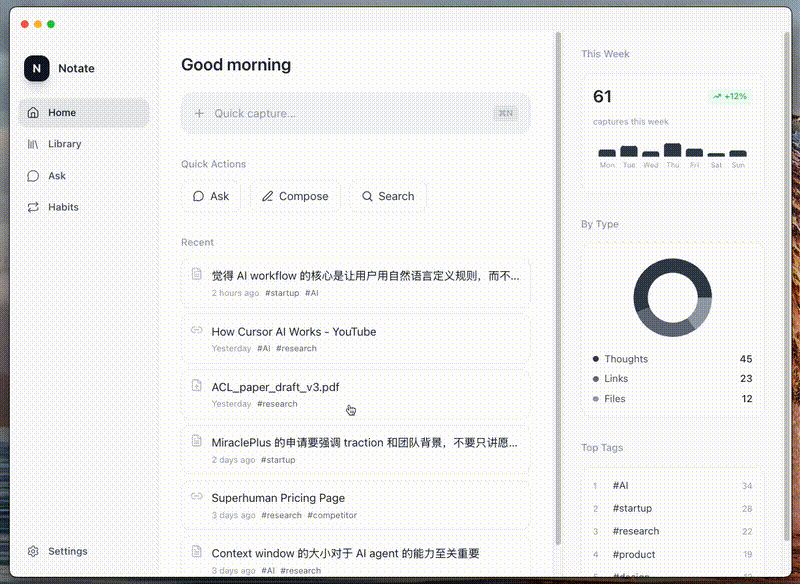Toggle the Files legend dot

tap(595, 399)
